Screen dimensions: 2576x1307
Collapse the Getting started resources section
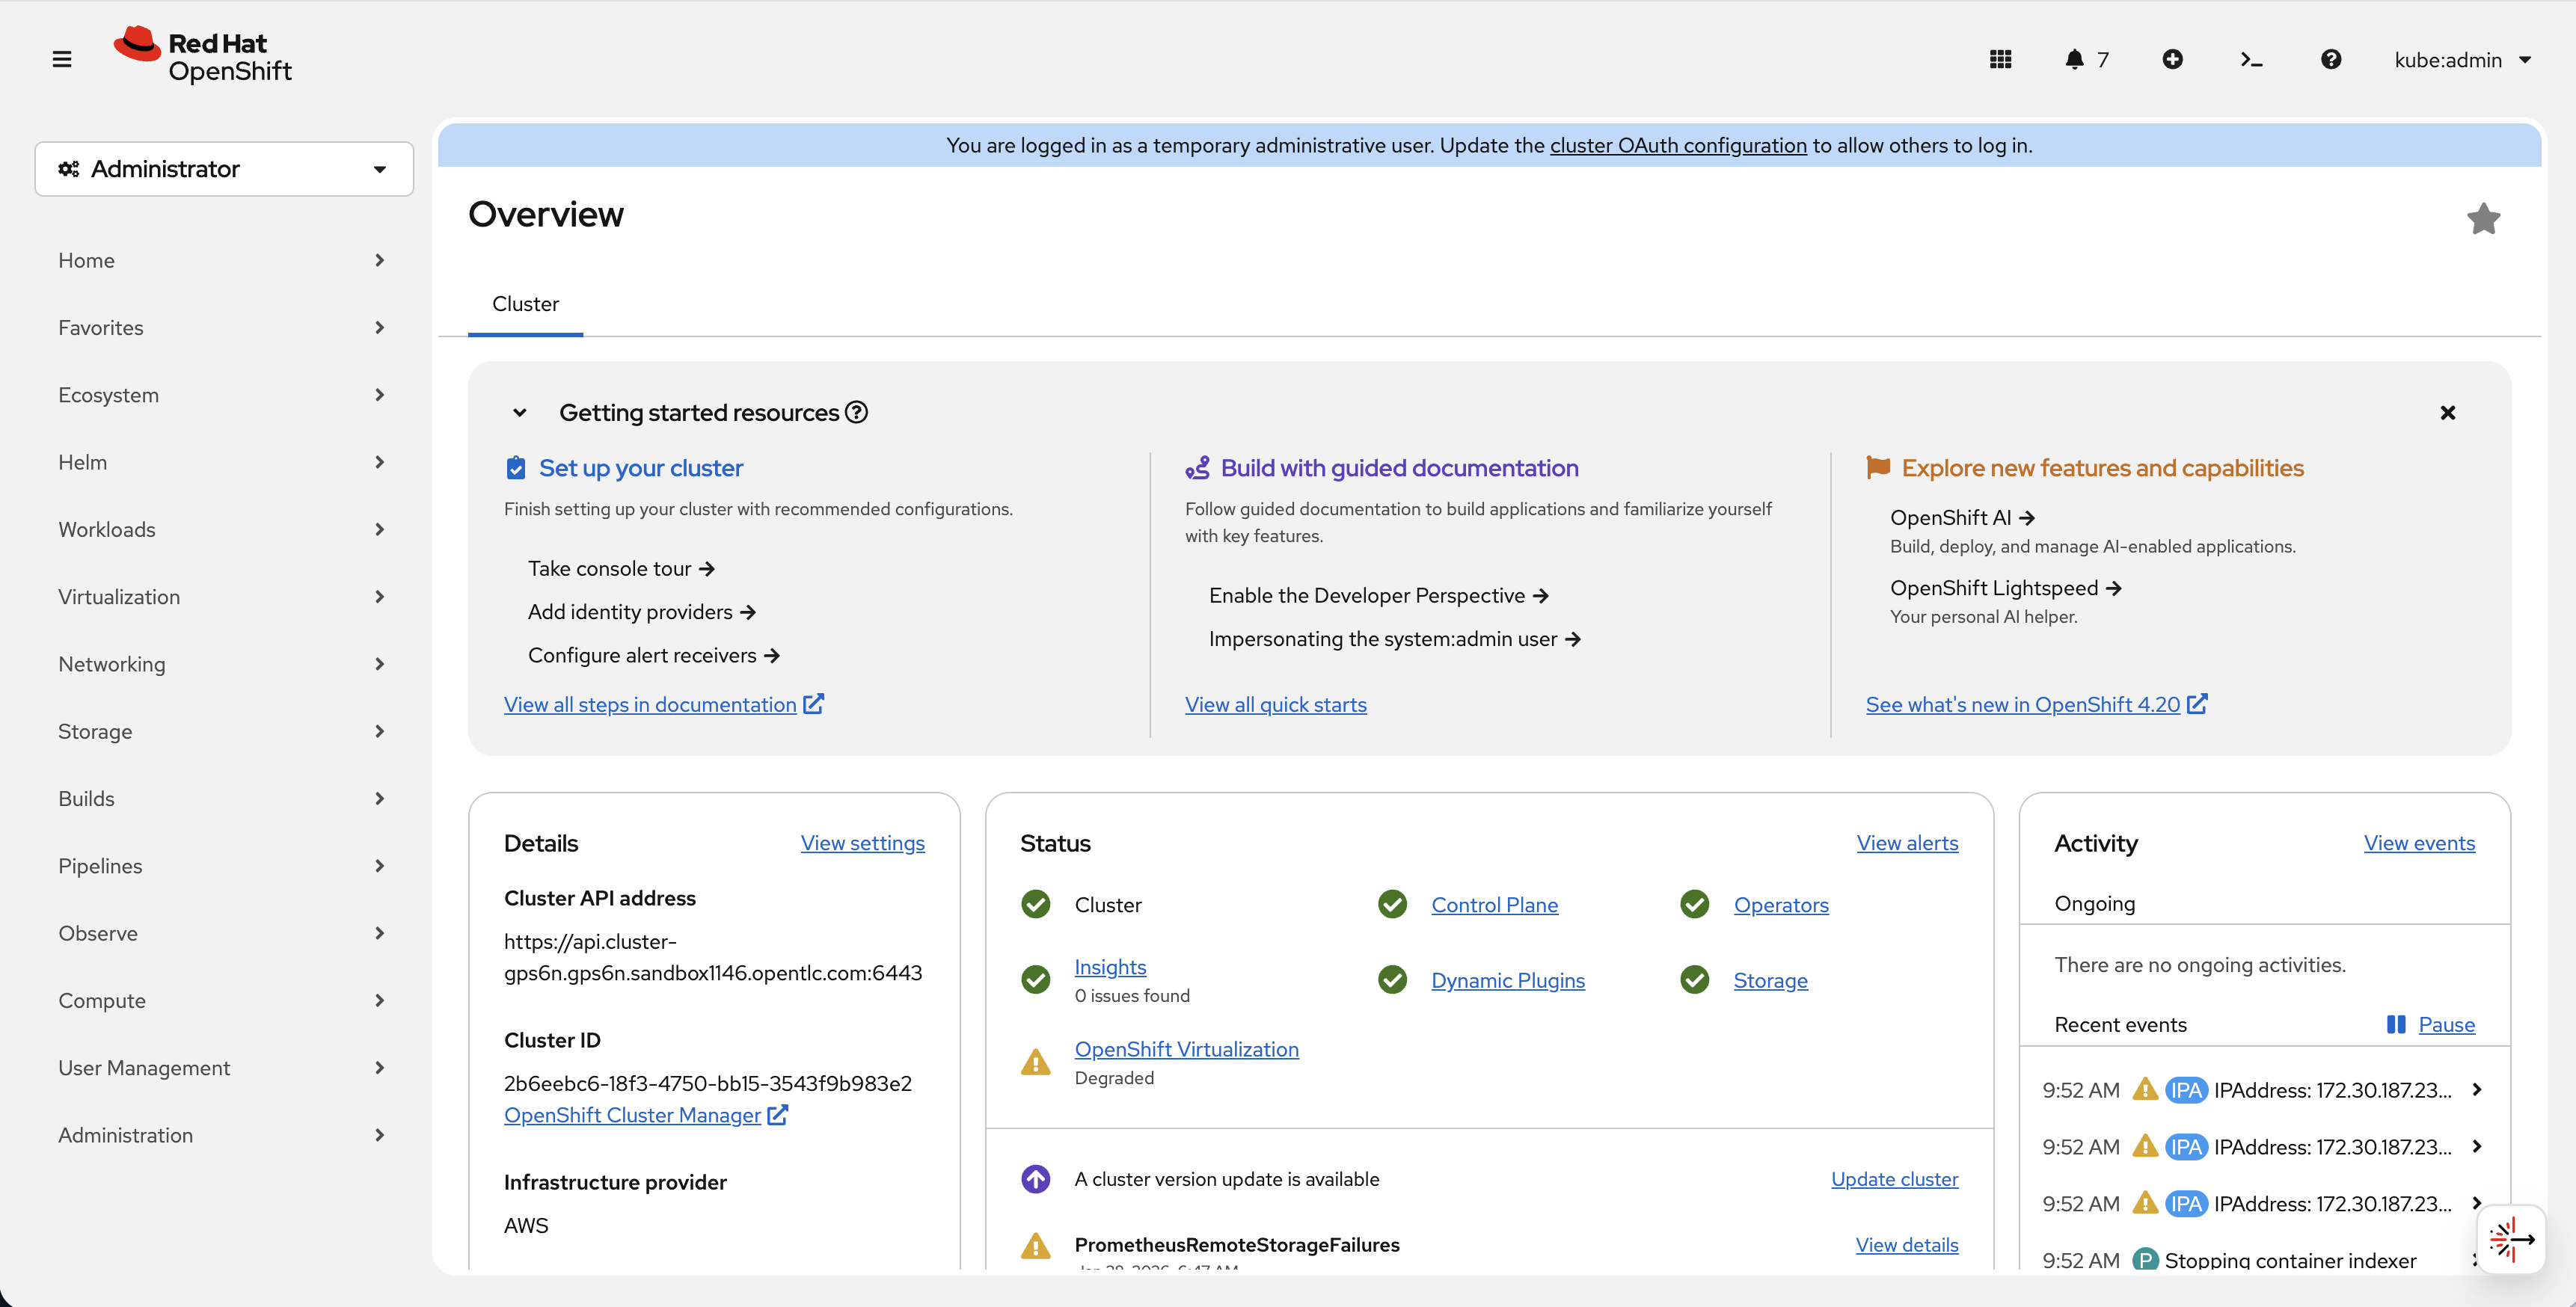pos(519,413)
